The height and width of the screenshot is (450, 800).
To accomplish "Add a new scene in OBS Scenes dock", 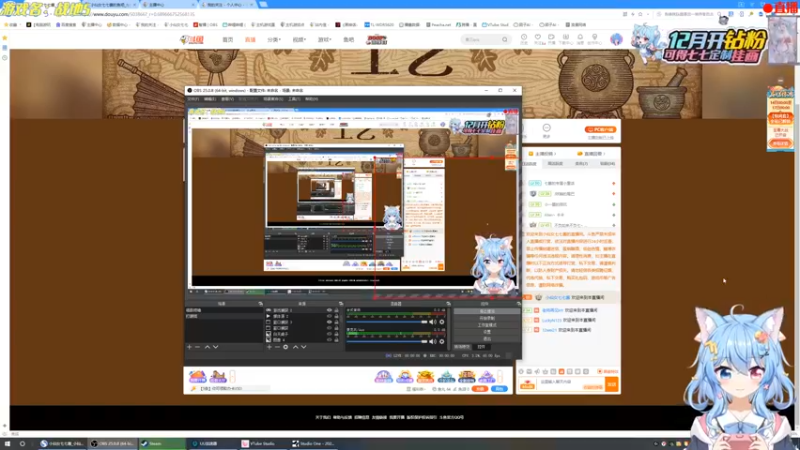I will point(189,347).
